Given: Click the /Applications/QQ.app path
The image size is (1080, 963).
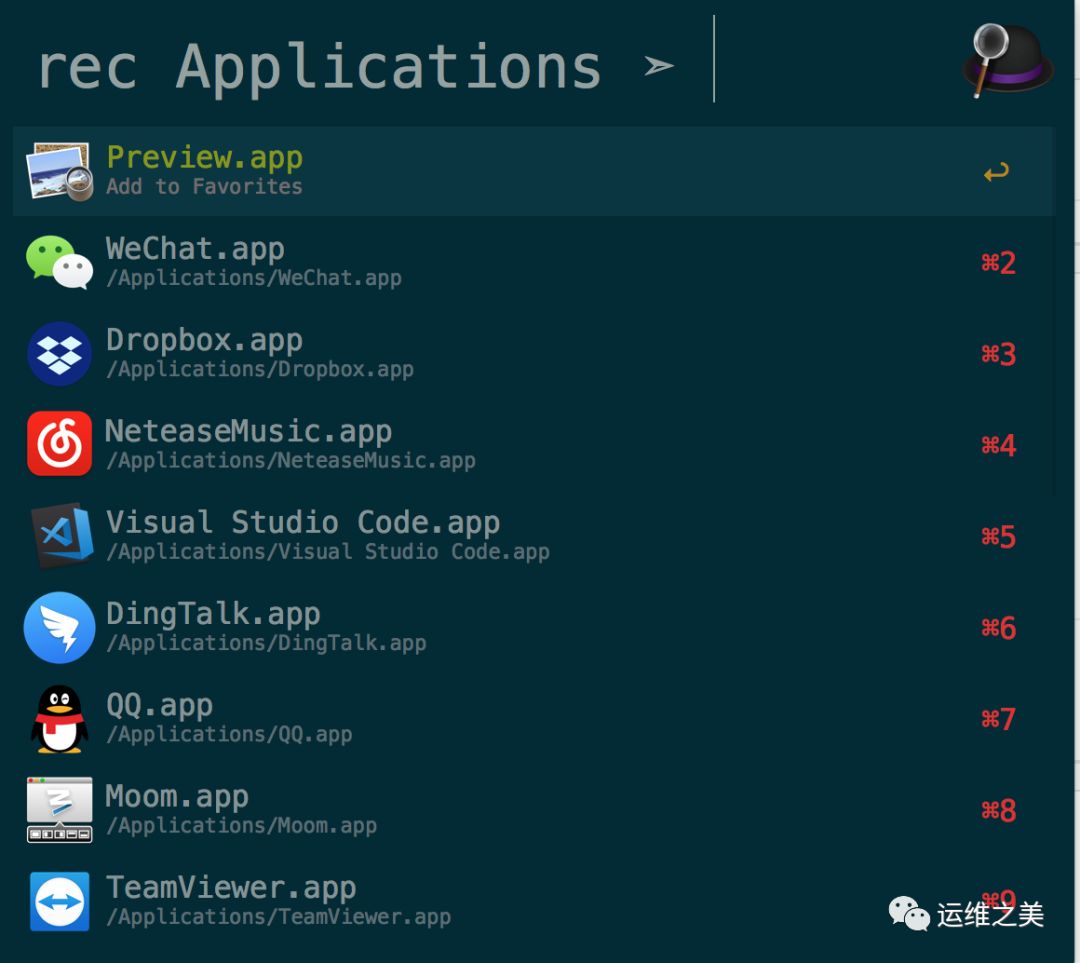Looking at the screenshot, I should 229,734.
